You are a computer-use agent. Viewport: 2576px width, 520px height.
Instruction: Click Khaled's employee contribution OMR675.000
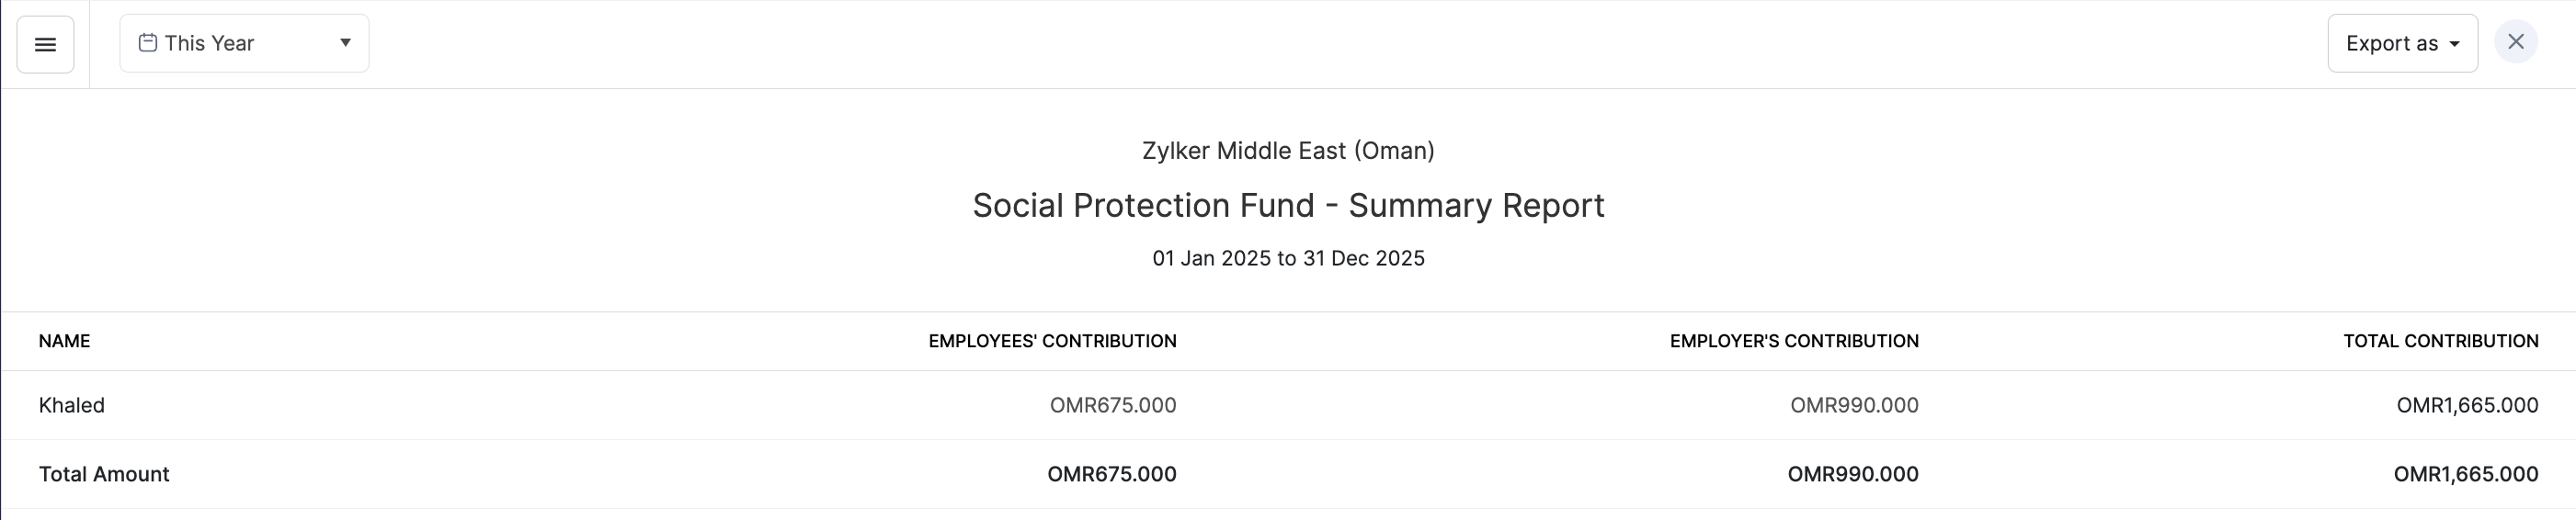click(x=1112, y=405)
